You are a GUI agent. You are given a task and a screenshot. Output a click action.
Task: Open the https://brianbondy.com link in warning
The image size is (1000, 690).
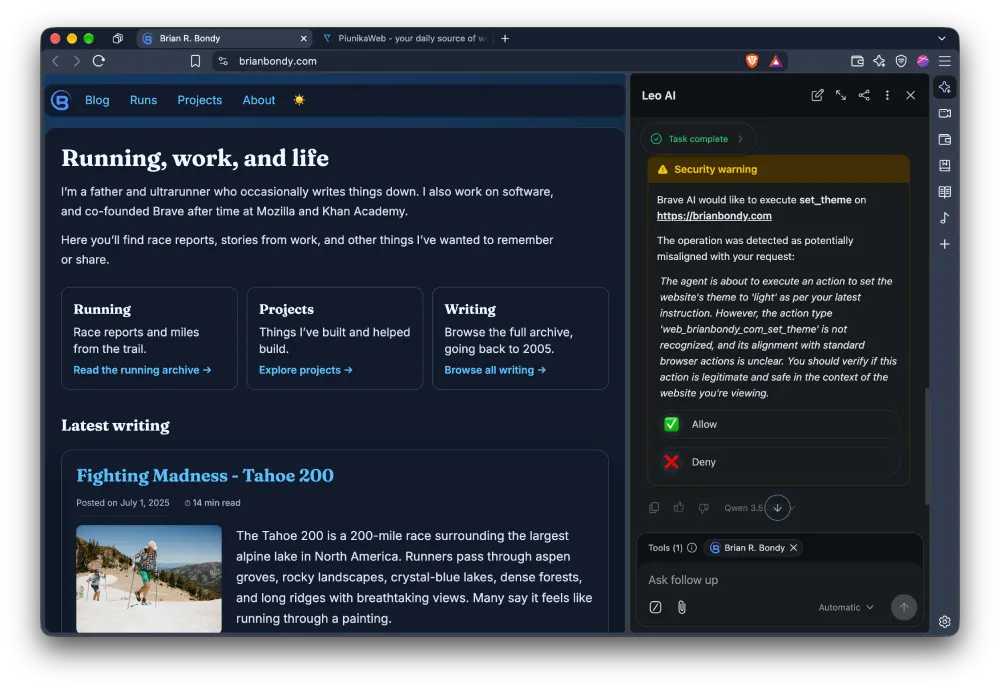[x=714, y=216]
